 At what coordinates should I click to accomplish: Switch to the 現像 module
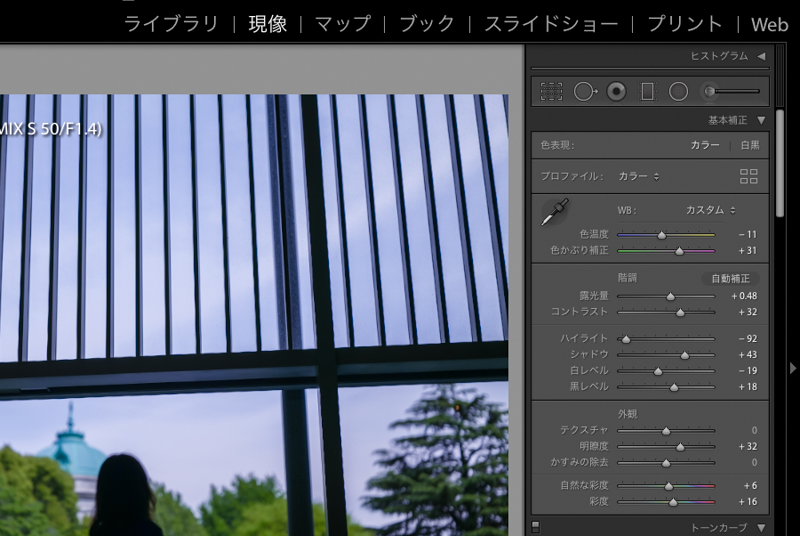(267, 23)
